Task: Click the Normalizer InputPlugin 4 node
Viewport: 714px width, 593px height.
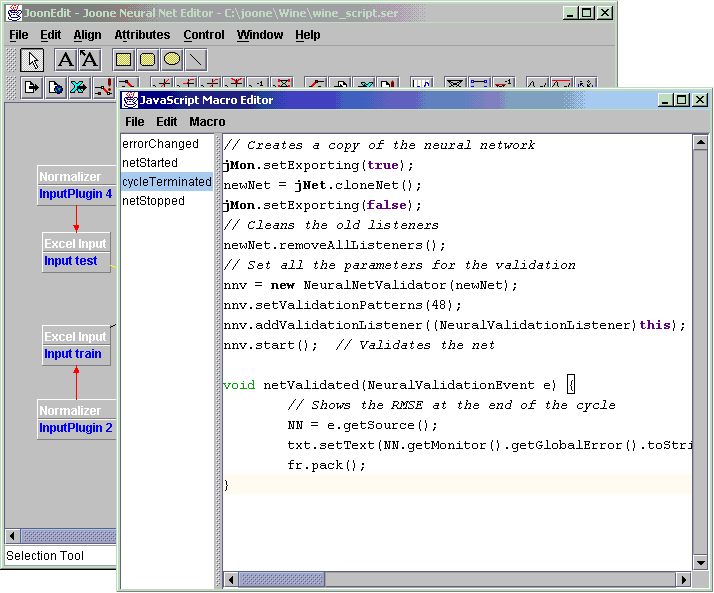Action: click(76, 186)
